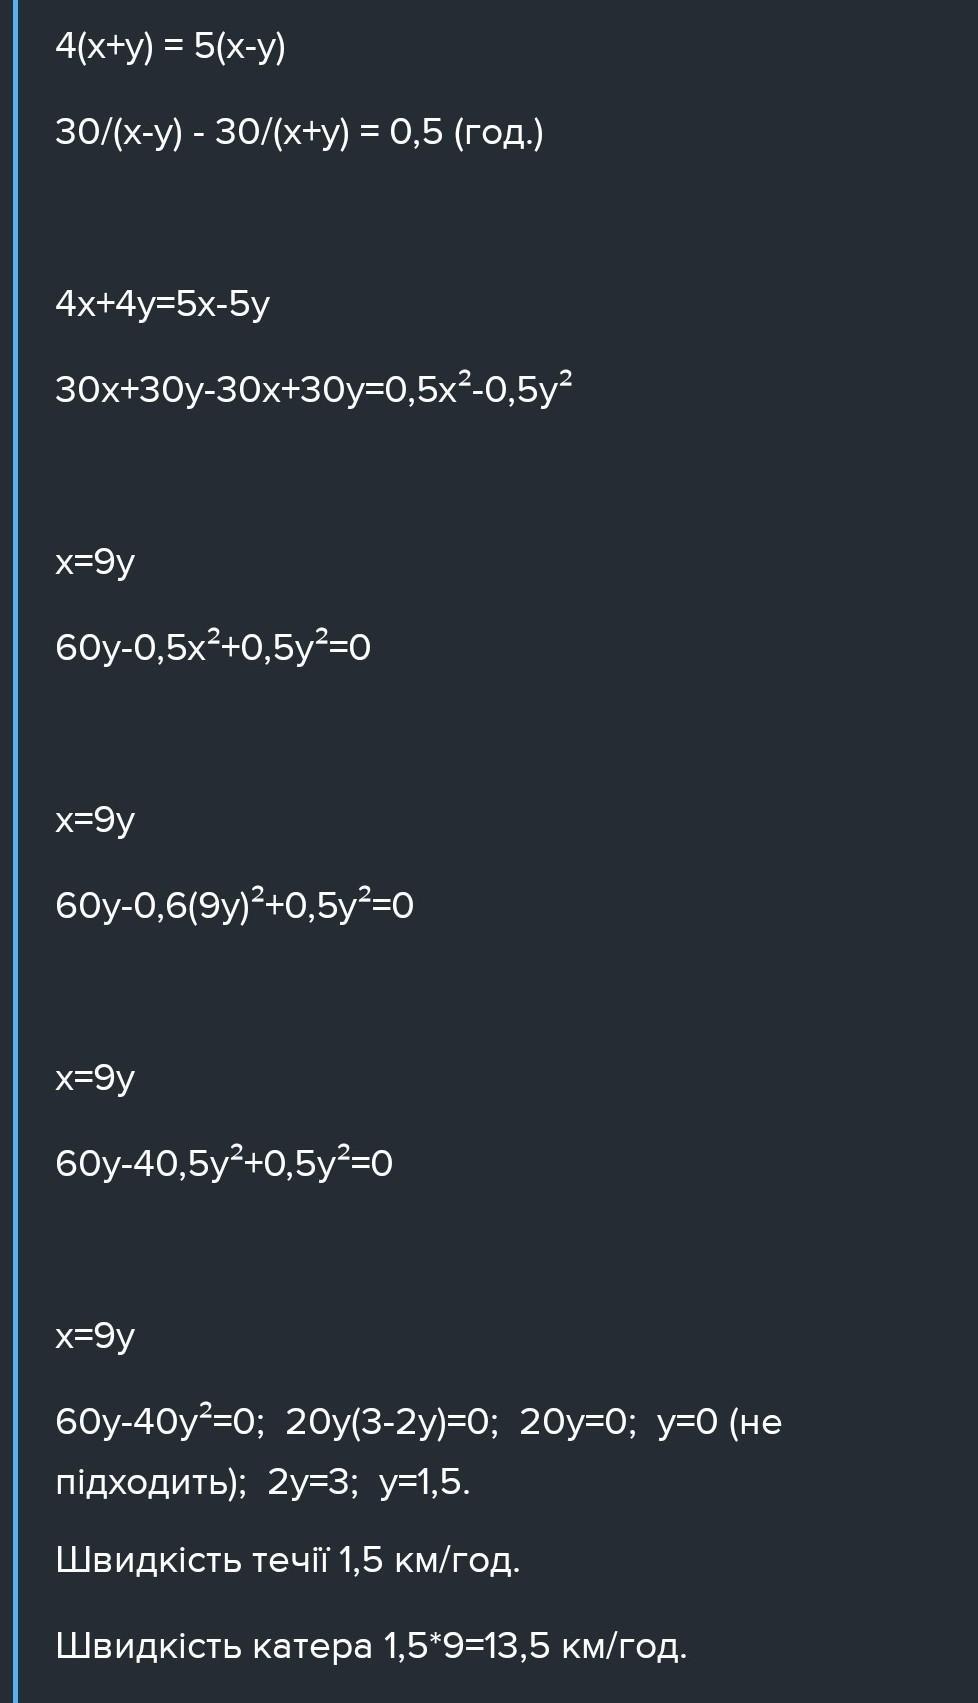Click the word підходить);
The width and height of the screenshot is (978, 1703).
tap(151, 1482)
